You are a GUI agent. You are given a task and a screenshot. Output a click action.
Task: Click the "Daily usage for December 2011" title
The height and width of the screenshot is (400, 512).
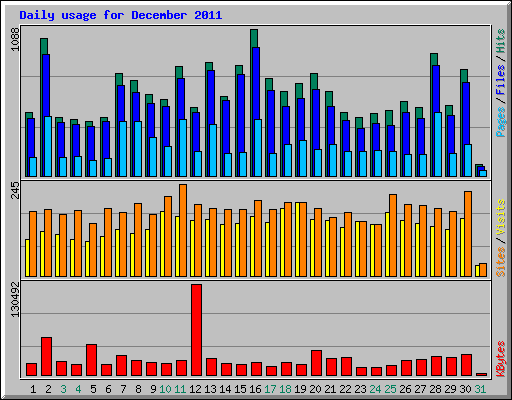pyautogui.click(x=121, y=15)
